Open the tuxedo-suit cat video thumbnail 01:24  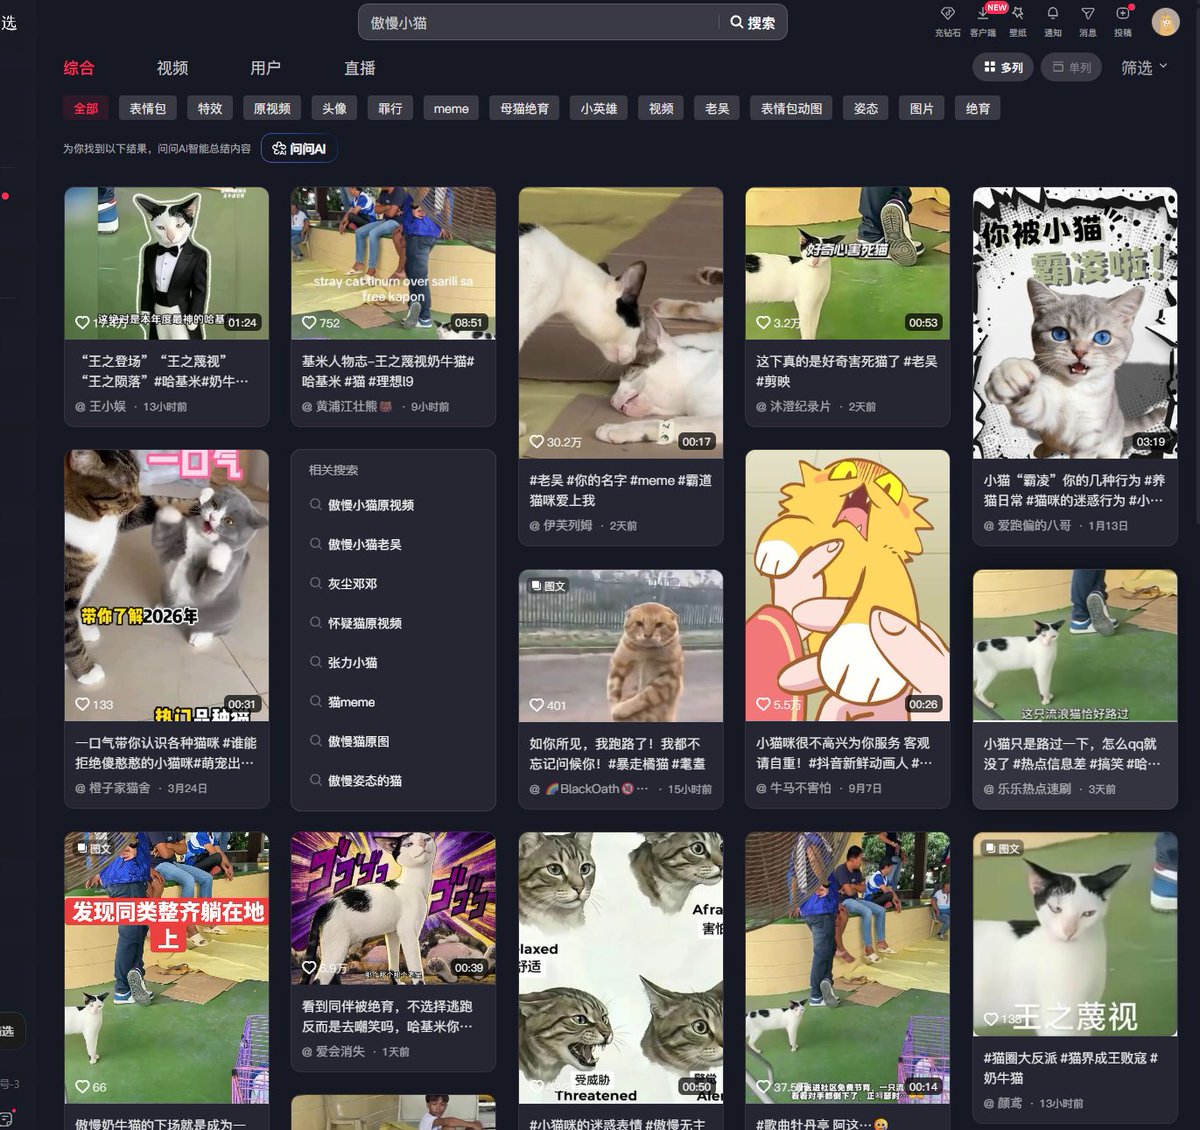(x=167, y=263)
